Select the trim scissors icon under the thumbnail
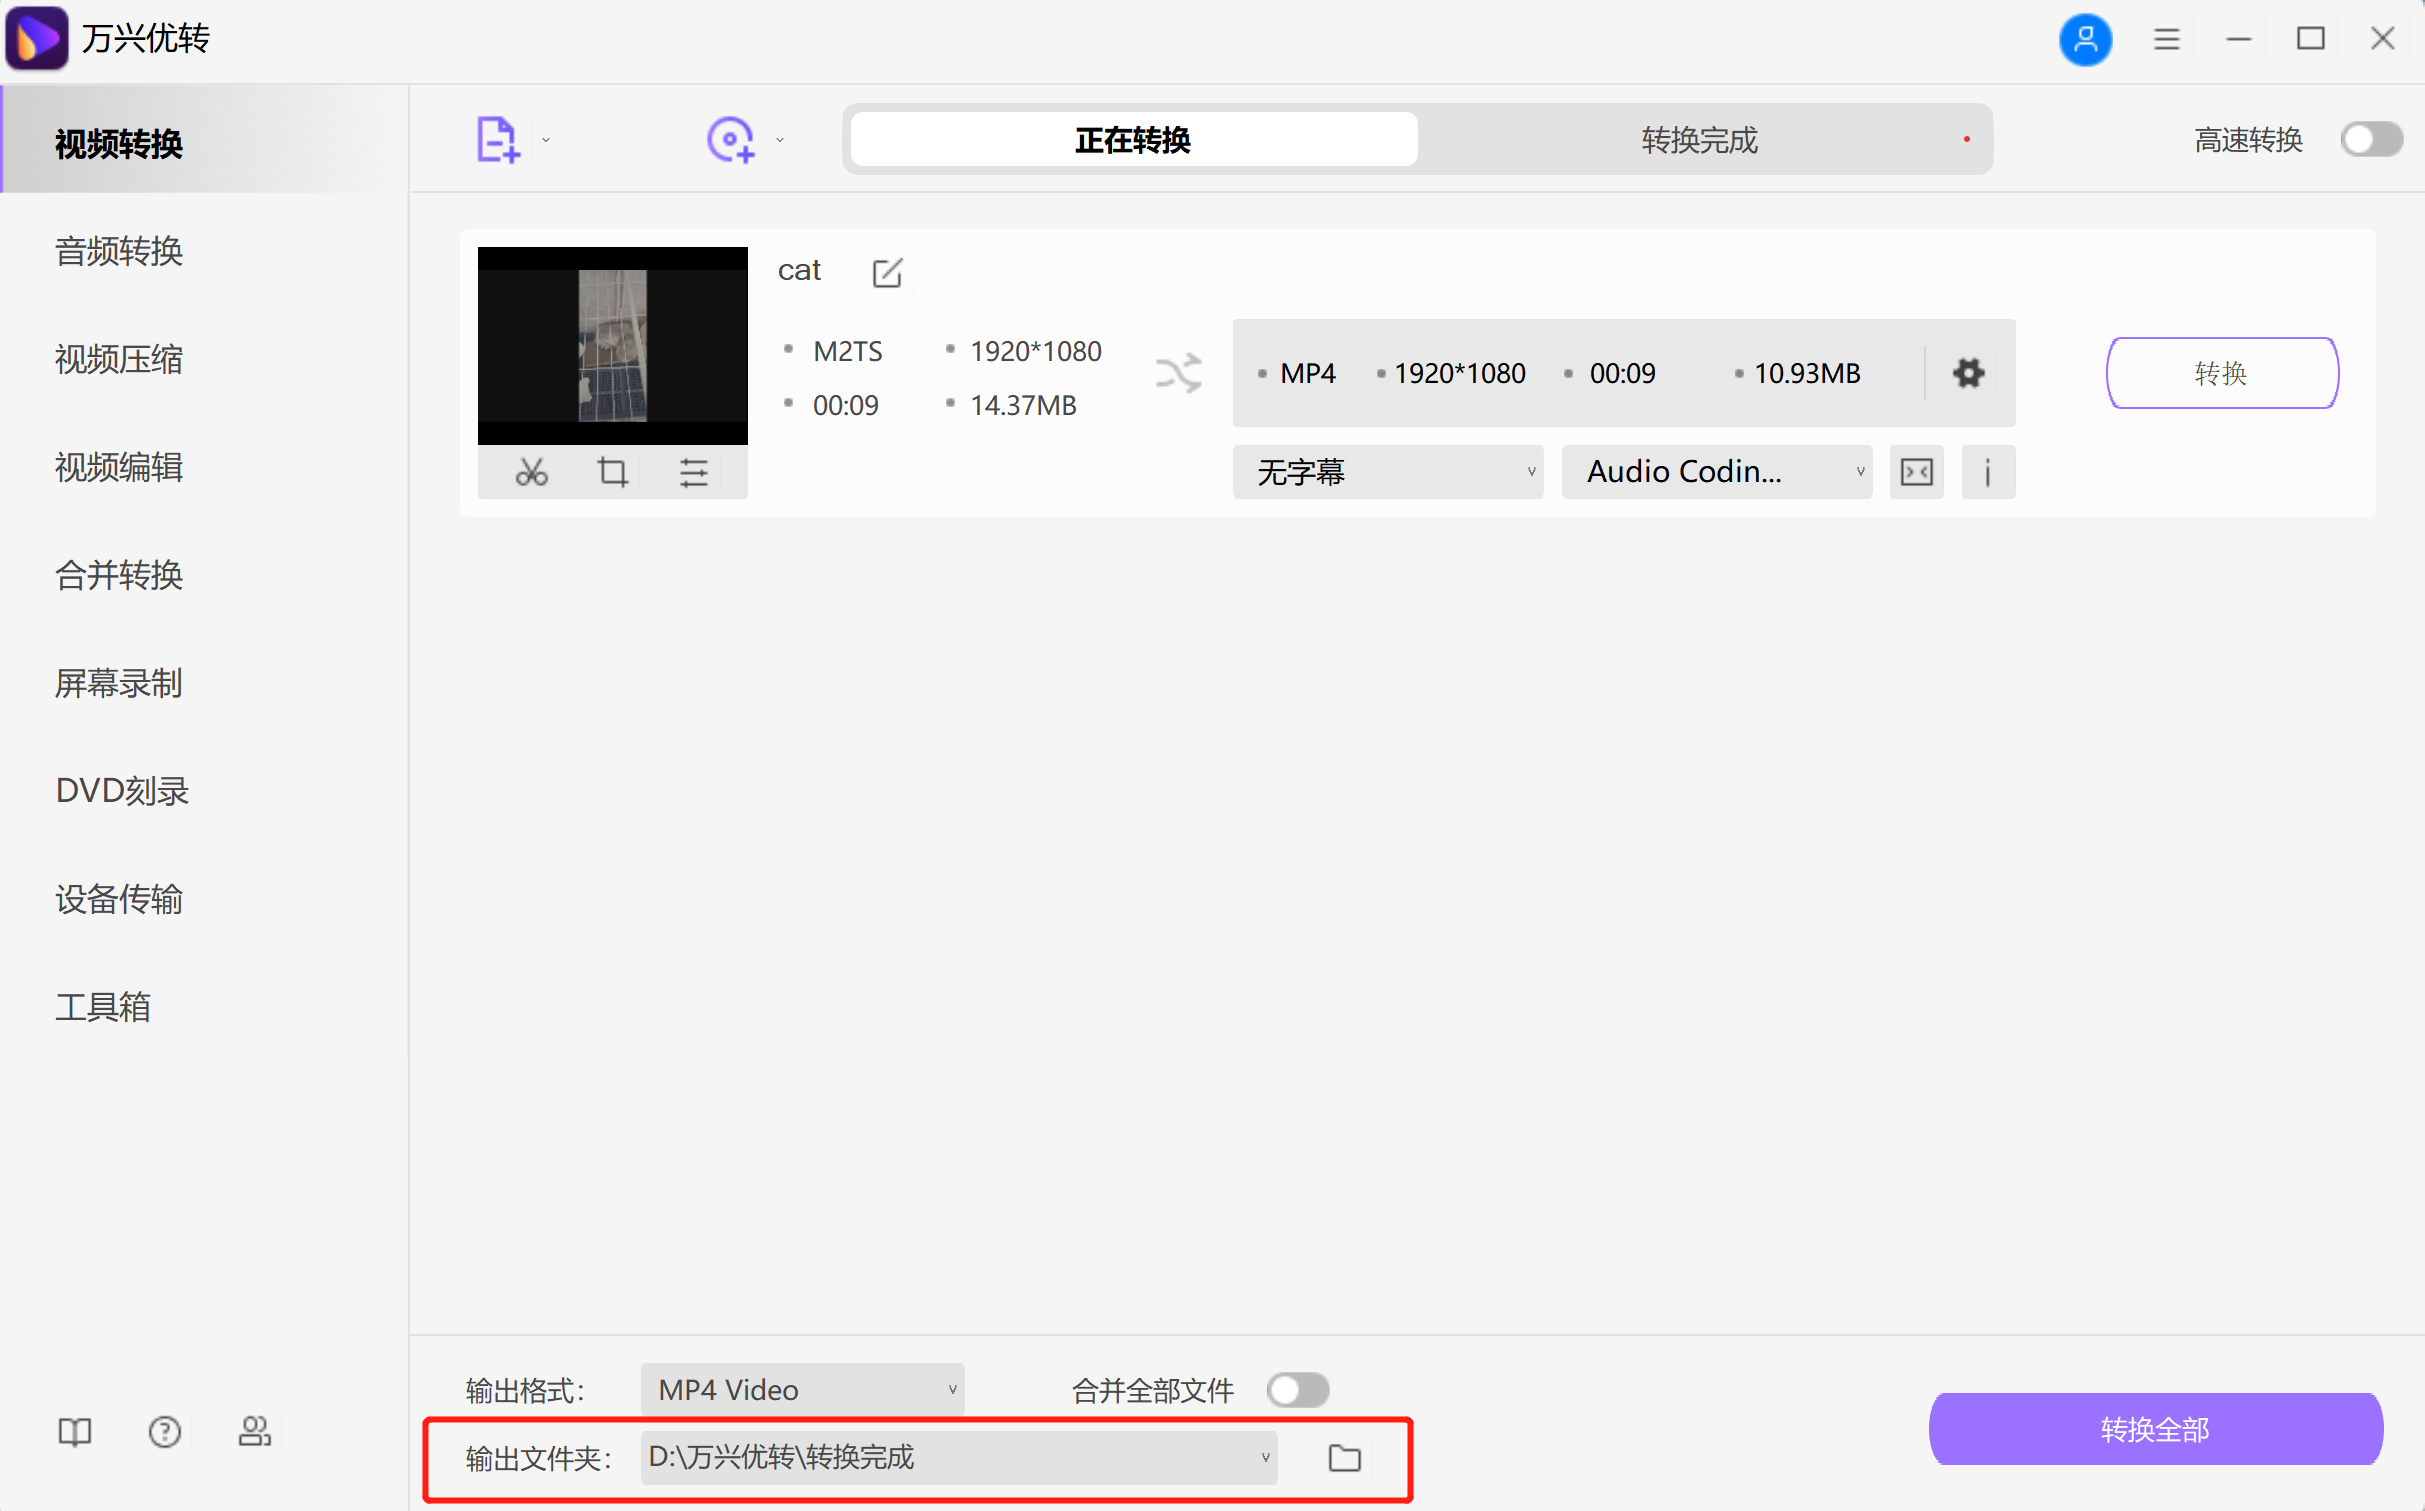Screen dimensions: 2425x1511 click(531, 471)
